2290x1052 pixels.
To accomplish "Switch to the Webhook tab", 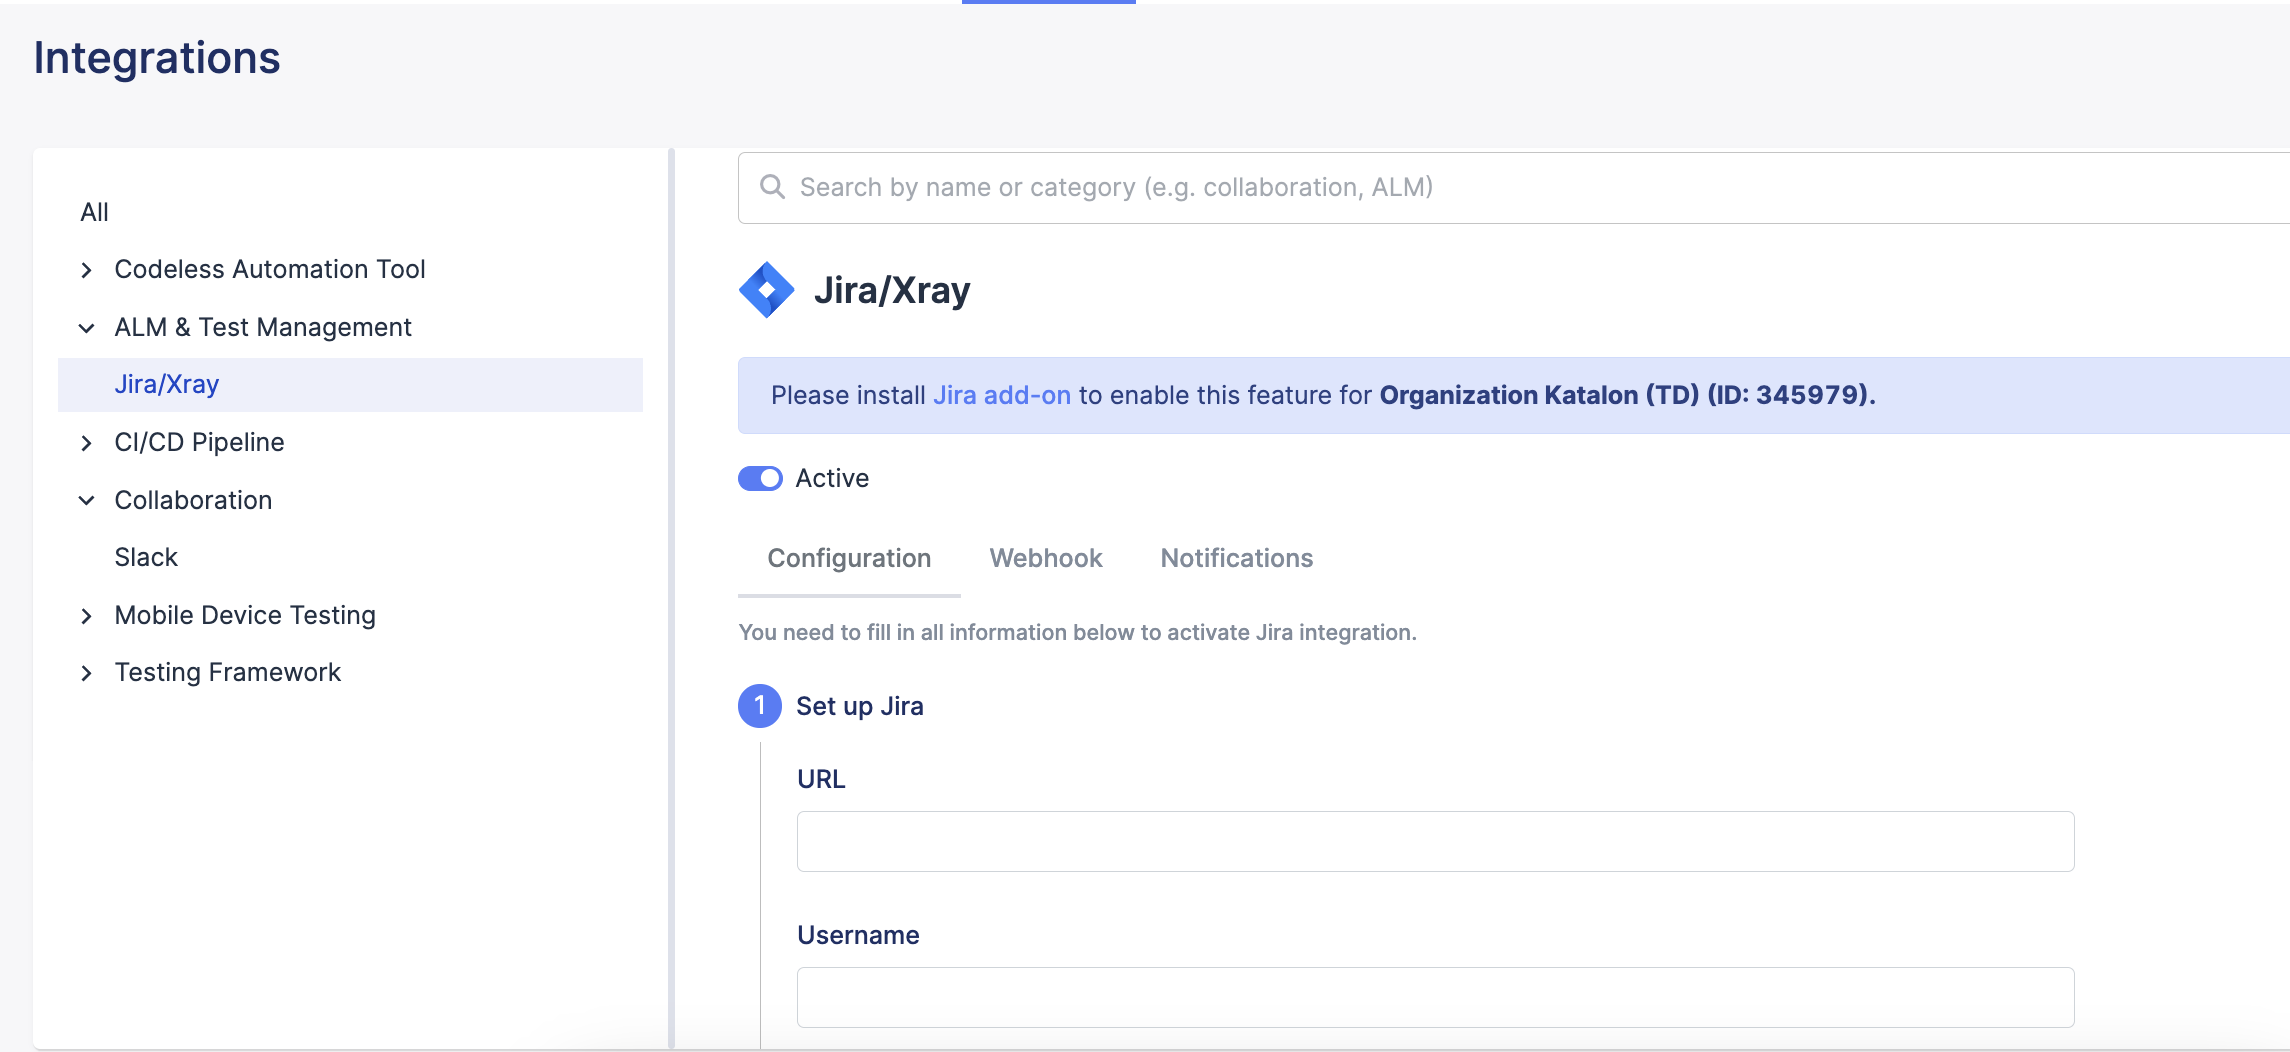I will coord(1045,558).
